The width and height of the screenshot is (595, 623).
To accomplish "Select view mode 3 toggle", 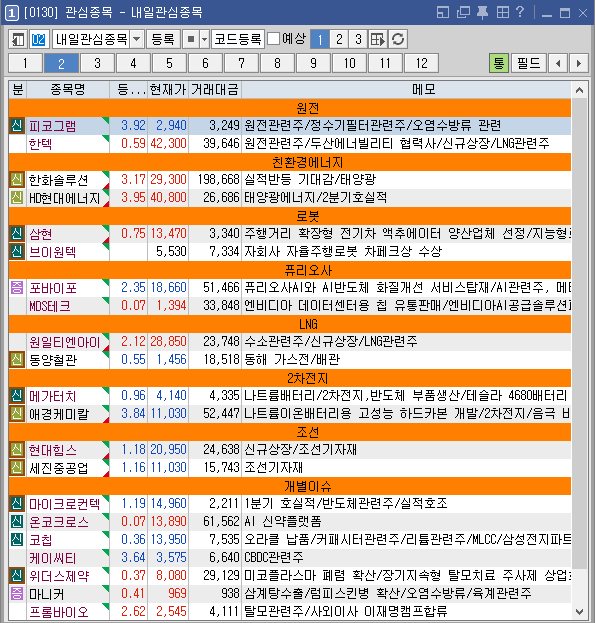I will pyautogui.click(x=358, y=39).
